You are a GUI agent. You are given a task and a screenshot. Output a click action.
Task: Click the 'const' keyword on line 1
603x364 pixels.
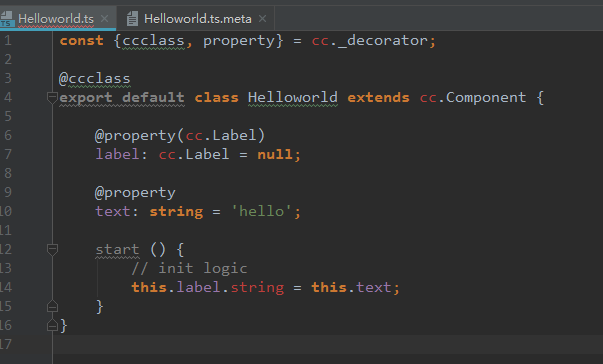point(82,40)
